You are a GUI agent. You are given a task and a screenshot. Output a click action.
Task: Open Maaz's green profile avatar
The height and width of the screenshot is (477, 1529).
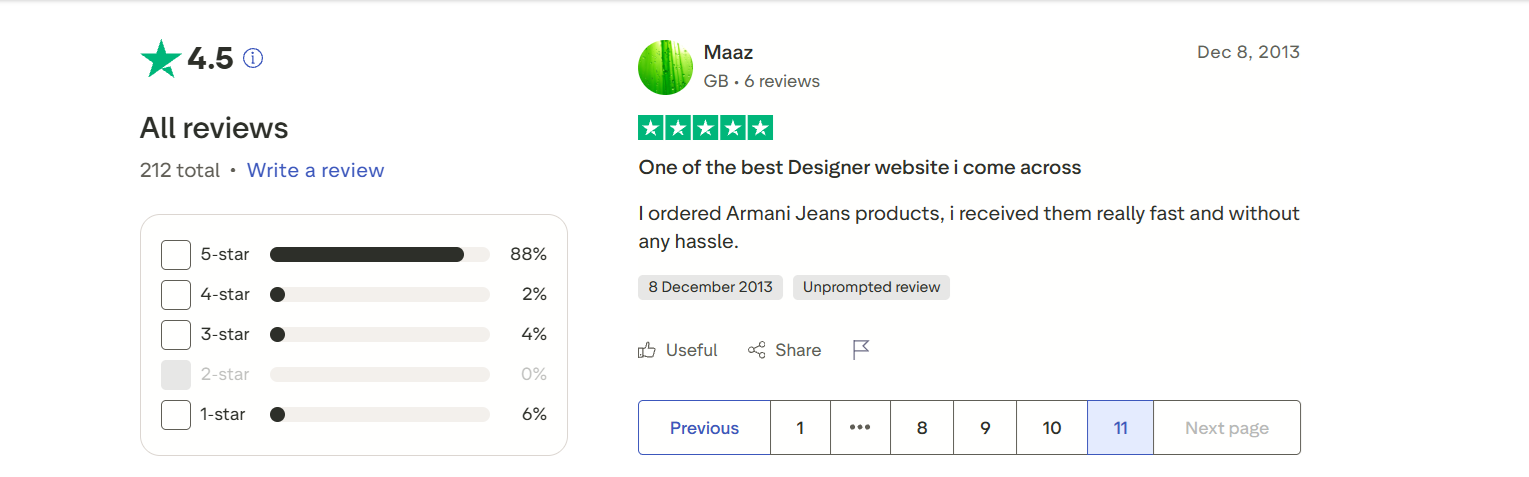666,68
